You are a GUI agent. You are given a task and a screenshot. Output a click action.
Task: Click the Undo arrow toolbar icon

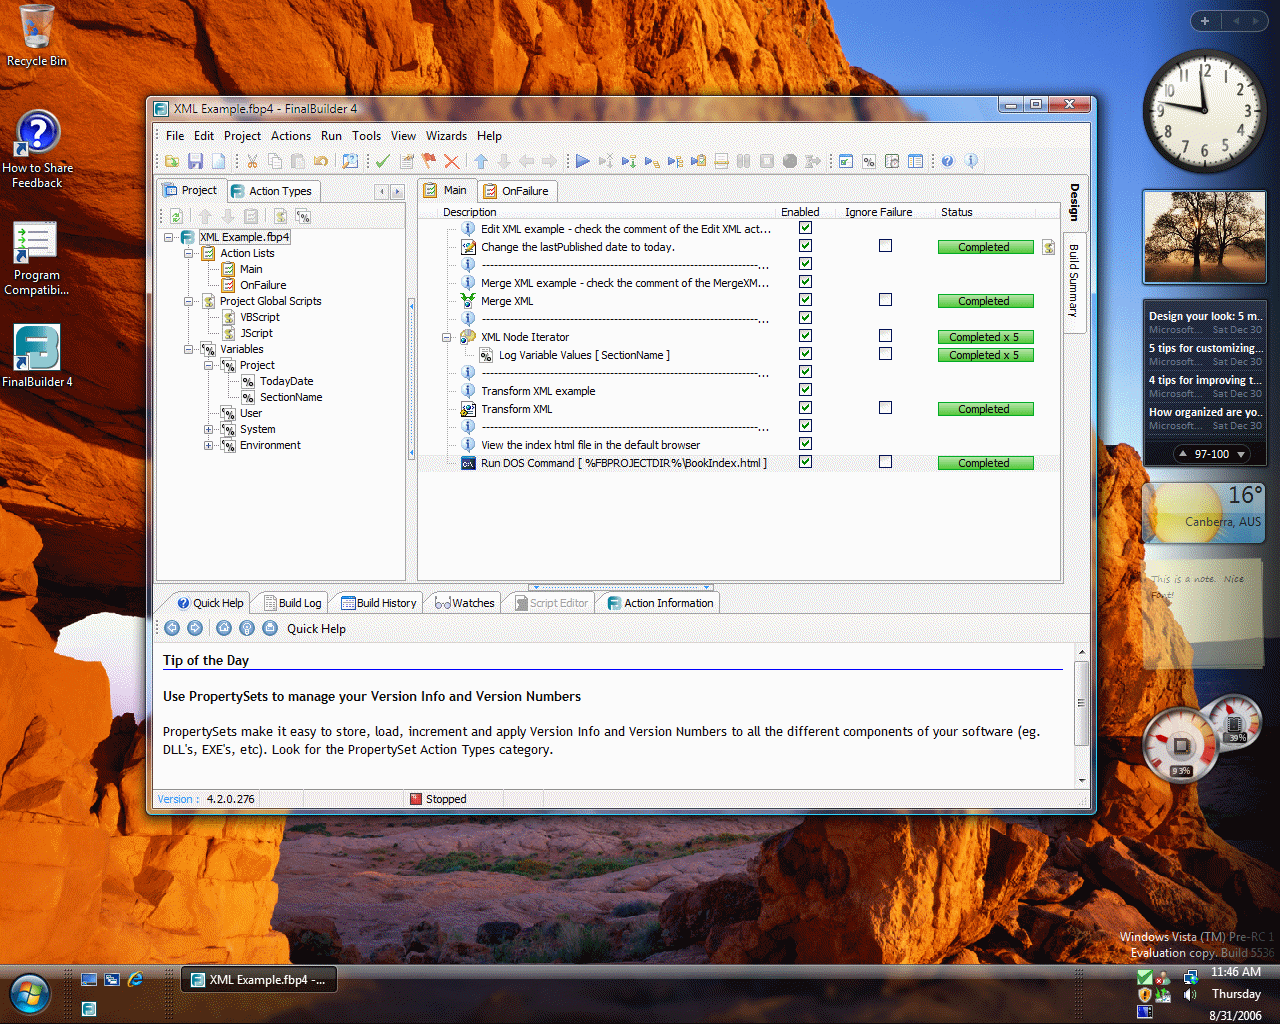320,161
